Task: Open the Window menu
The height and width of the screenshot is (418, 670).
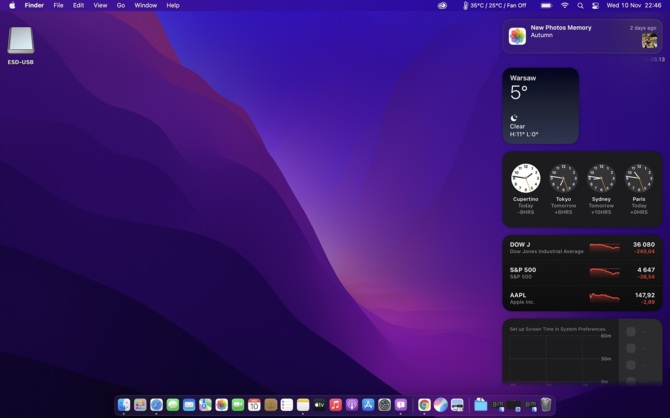Action: pyautogui.click(x=145, y=5)
